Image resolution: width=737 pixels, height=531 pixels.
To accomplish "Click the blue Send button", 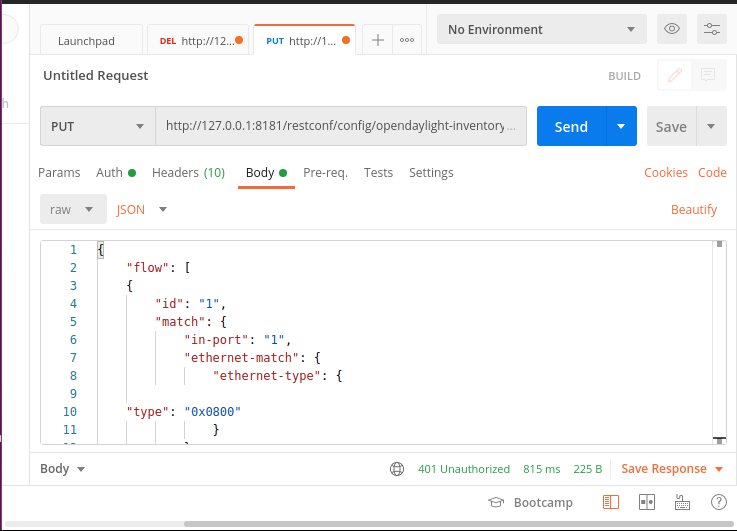I will [x=571, y=127].
